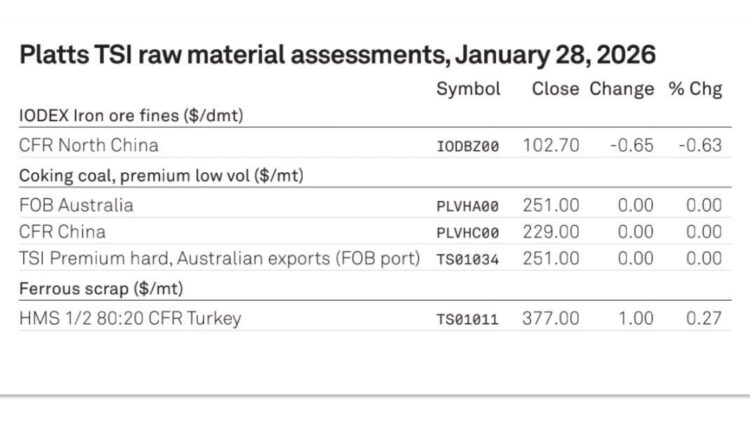Click the IODBZ00 symbol code

tap(467, 146)
